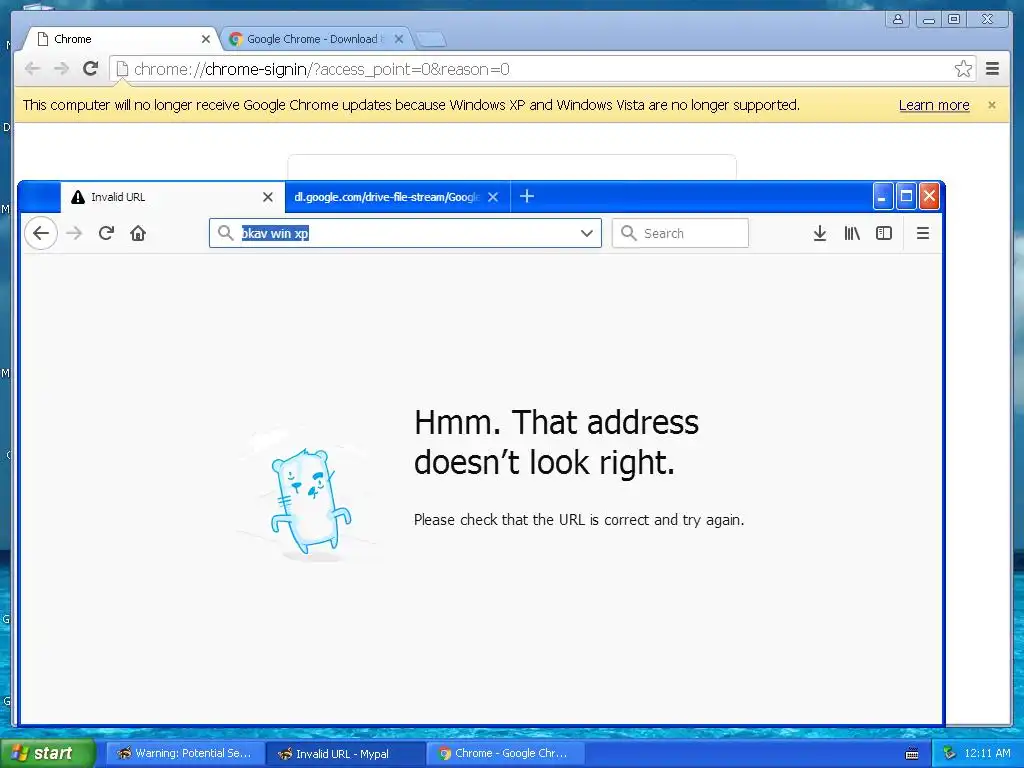Viewport: 1024px width, 768px height.
Task: Open the Mypal hamburger menu
Action: pyautogui.click(x=923, y=233)
